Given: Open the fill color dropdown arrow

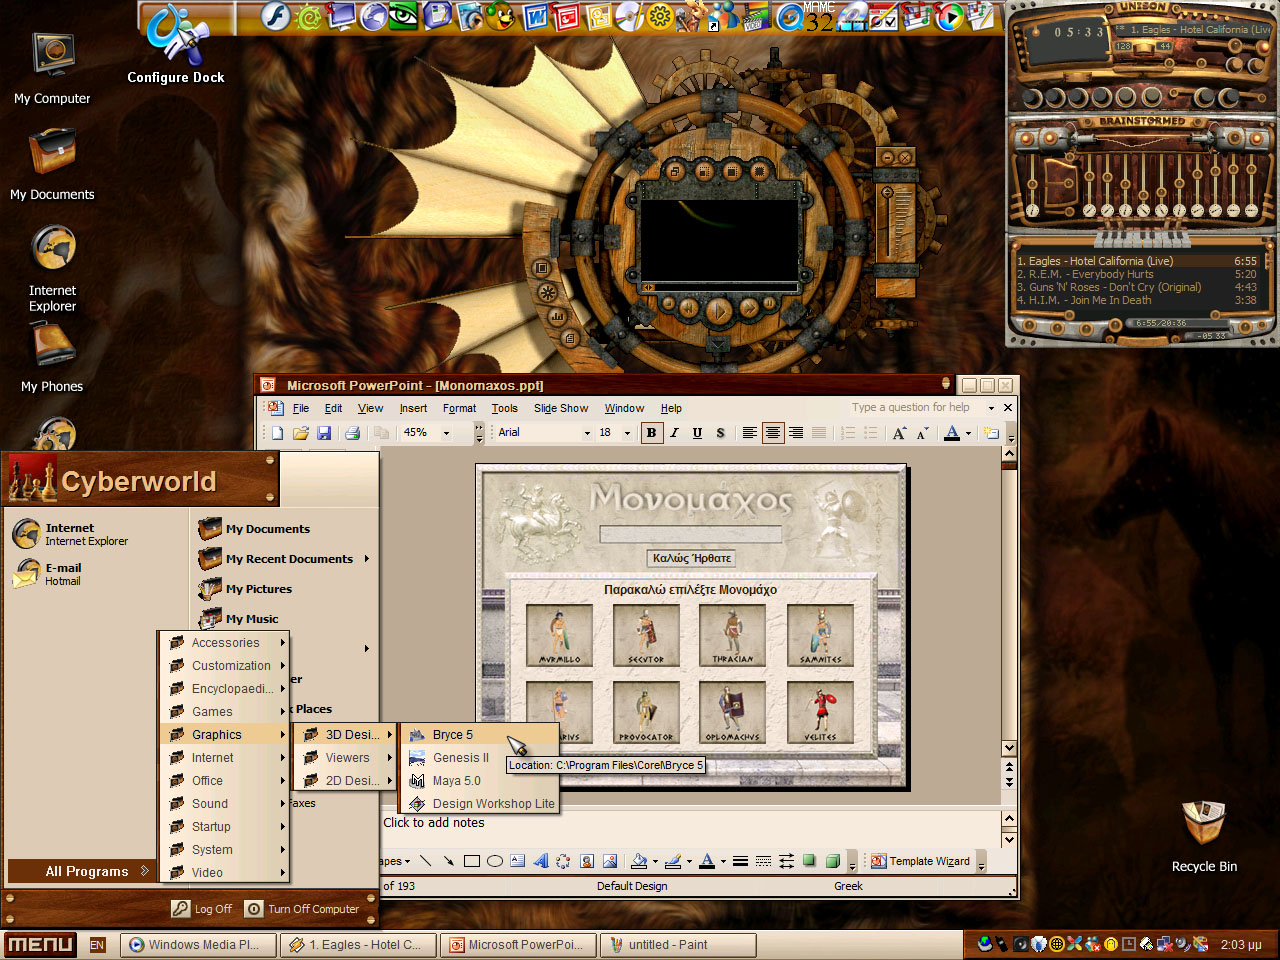Looking at the screenshot, I should click(655, 861).
